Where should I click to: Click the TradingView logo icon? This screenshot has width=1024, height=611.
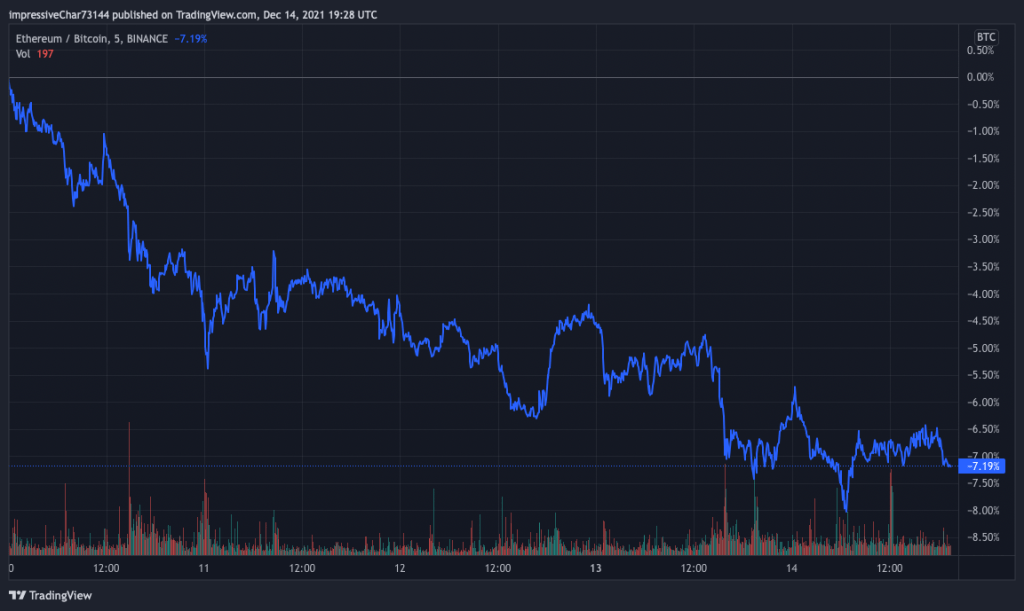[x=18, y=595]
